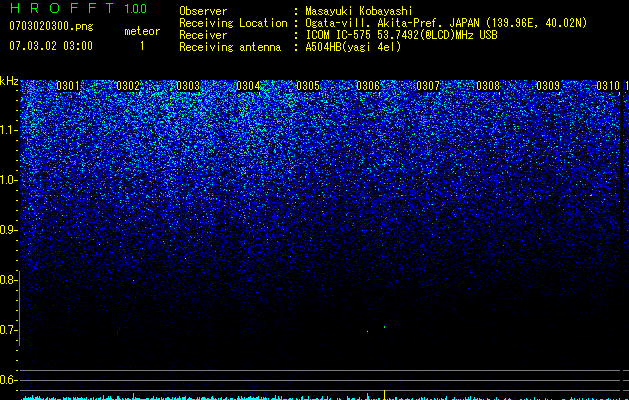Click the 0308 time marker
Screen dimensions: 629x400
point(488,86)
